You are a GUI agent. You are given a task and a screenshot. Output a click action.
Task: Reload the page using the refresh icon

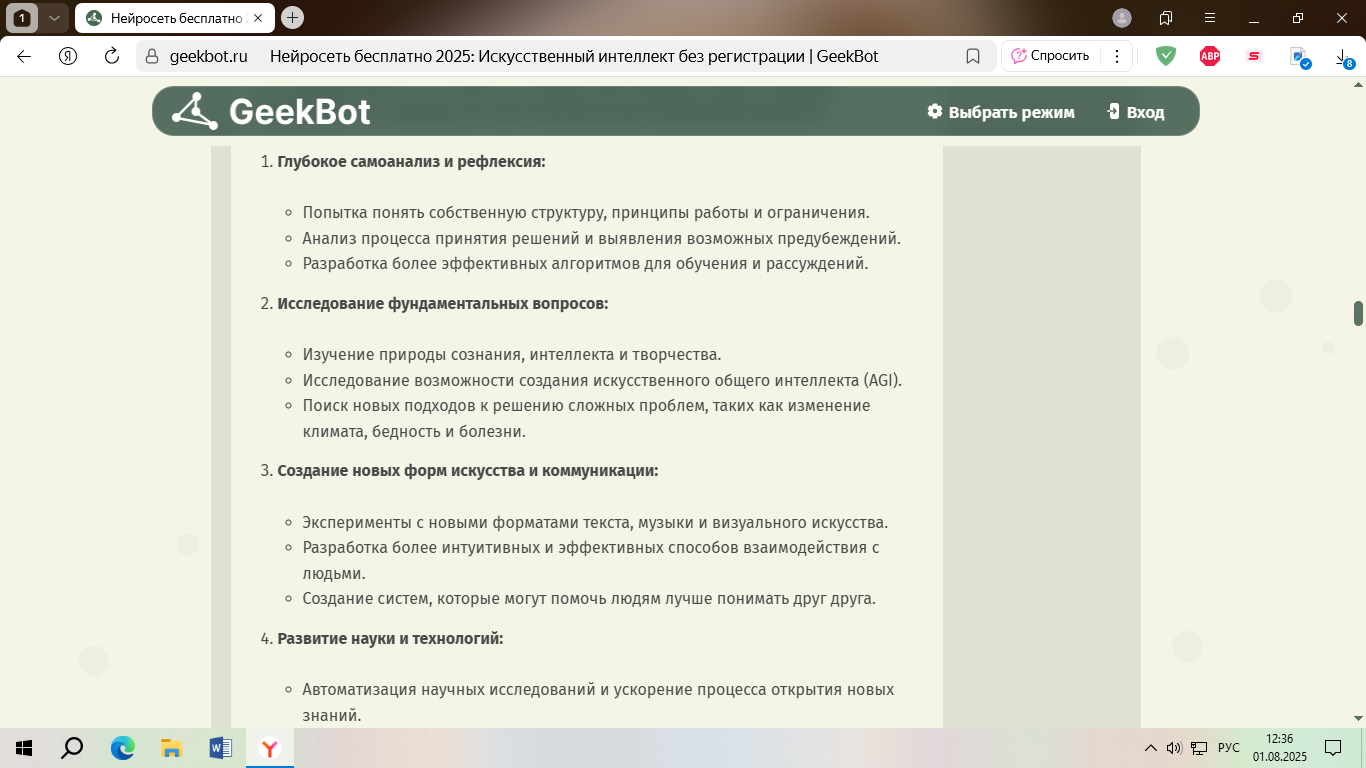(x=112, y=56)
